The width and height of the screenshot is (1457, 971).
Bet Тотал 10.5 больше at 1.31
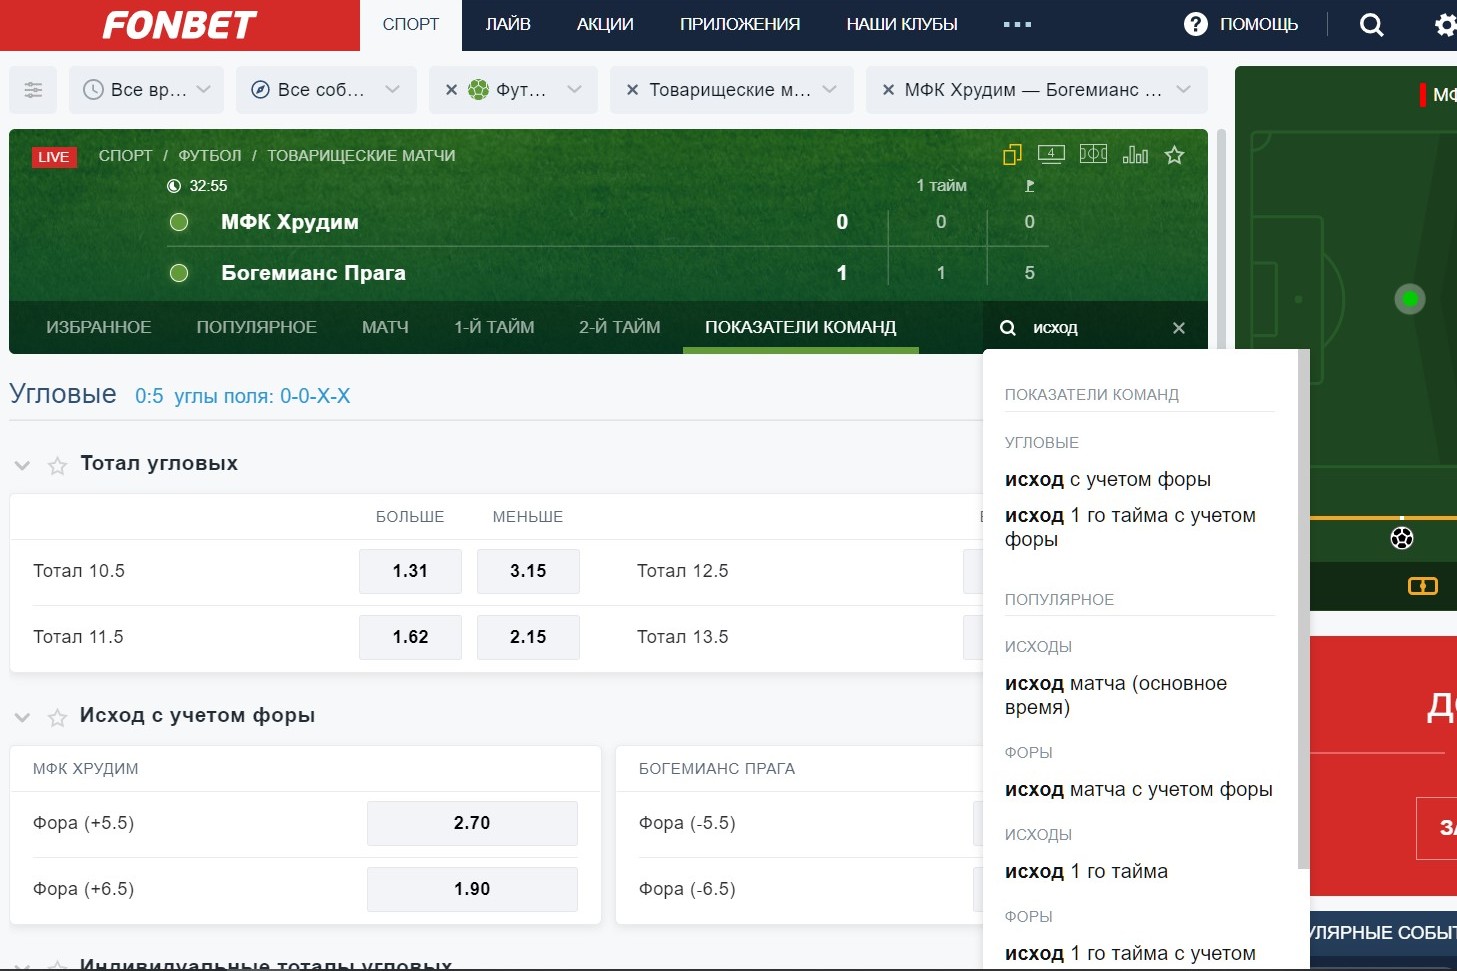point(410,571)
